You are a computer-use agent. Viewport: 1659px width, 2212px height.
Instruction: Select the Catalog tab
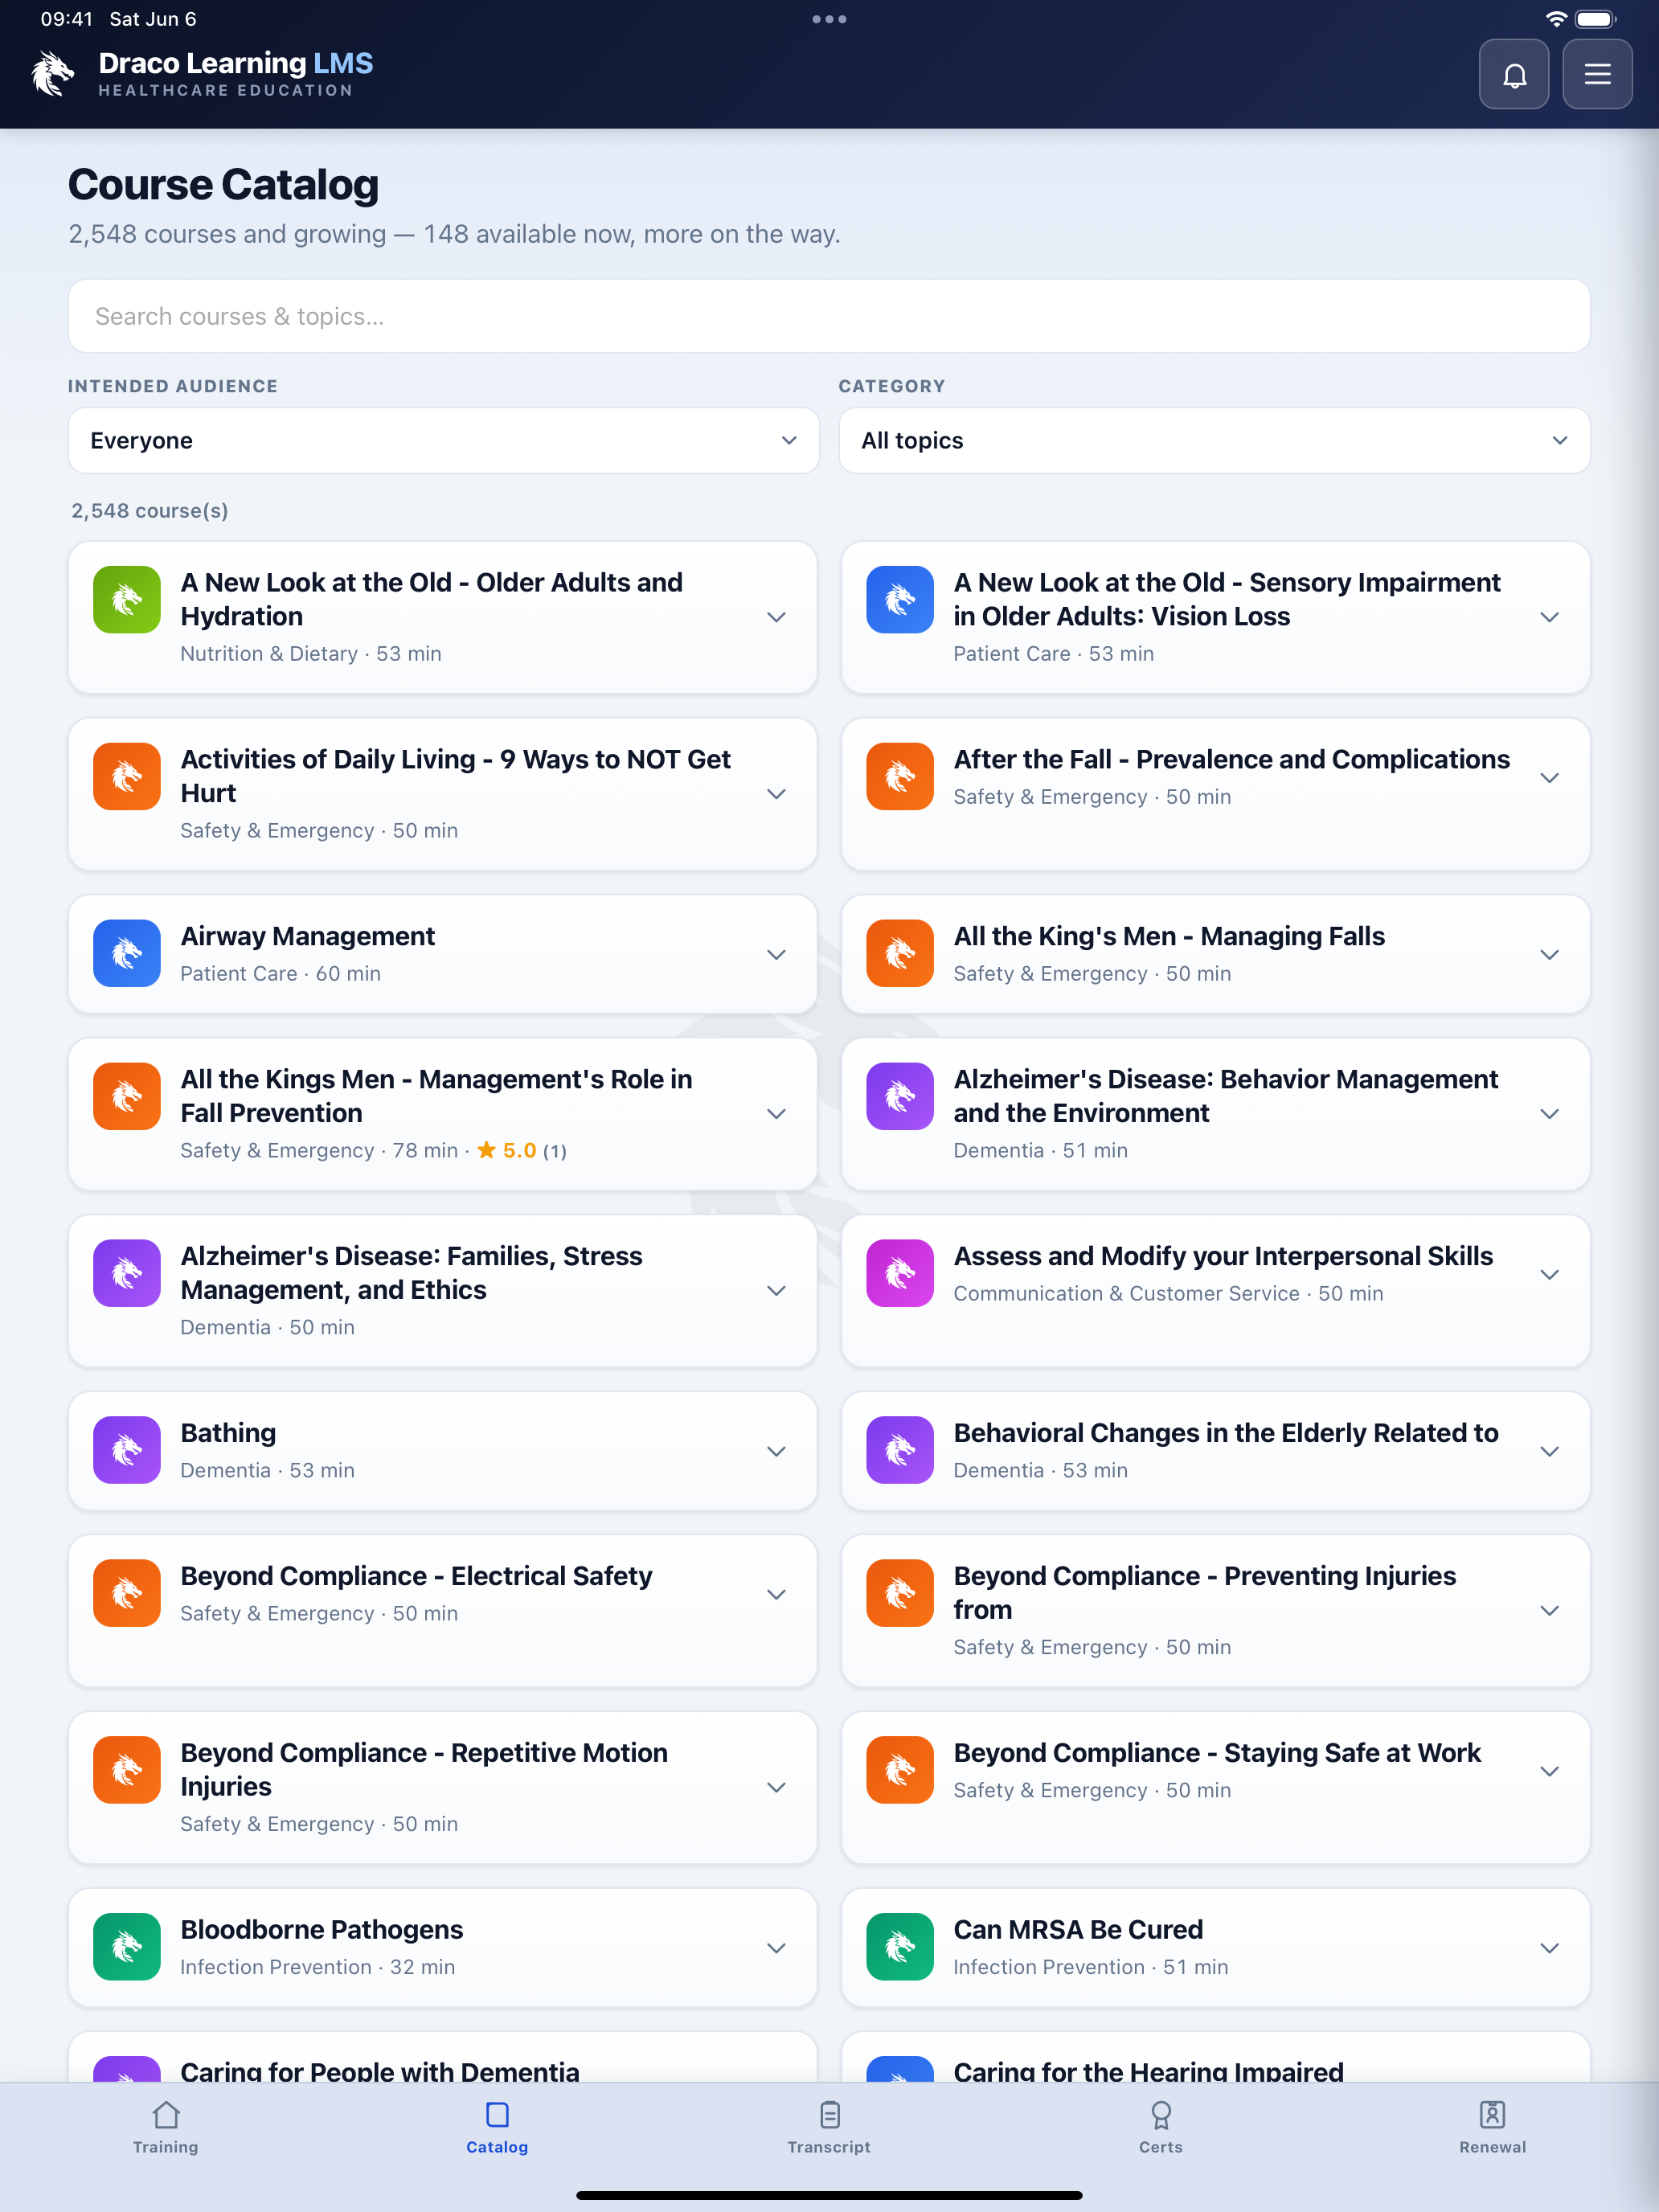[x=497, y=2128]
